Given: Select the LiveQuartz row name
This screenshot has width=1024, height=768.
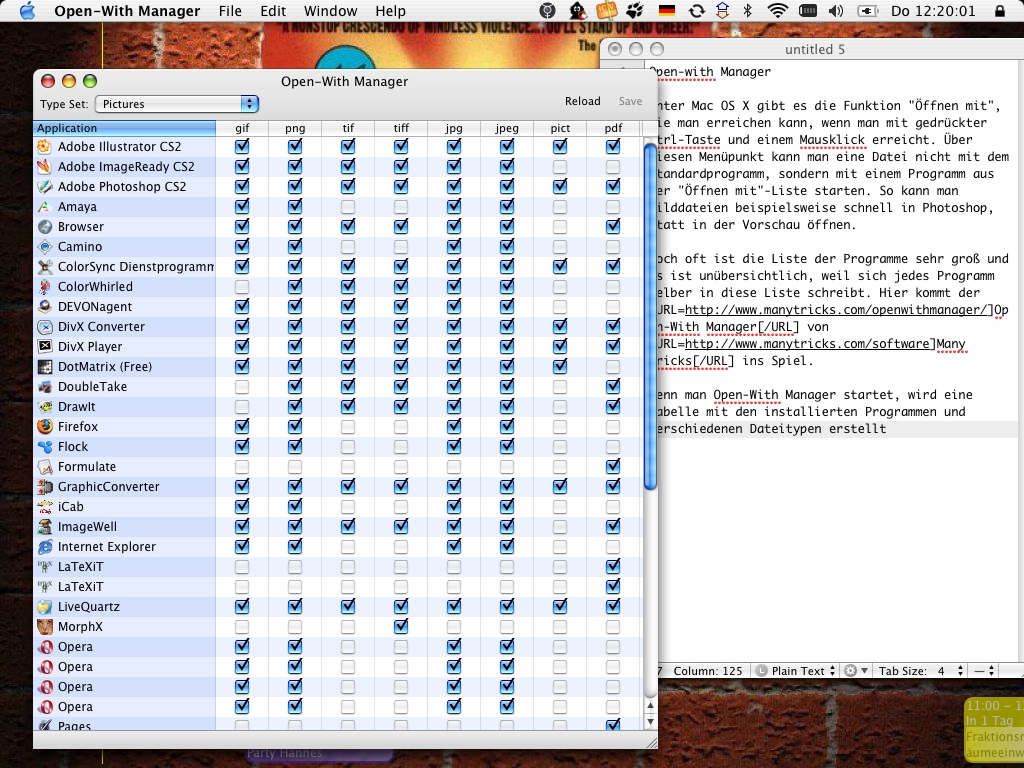Looking at the screenshot, I should click(x=89, y=607).
